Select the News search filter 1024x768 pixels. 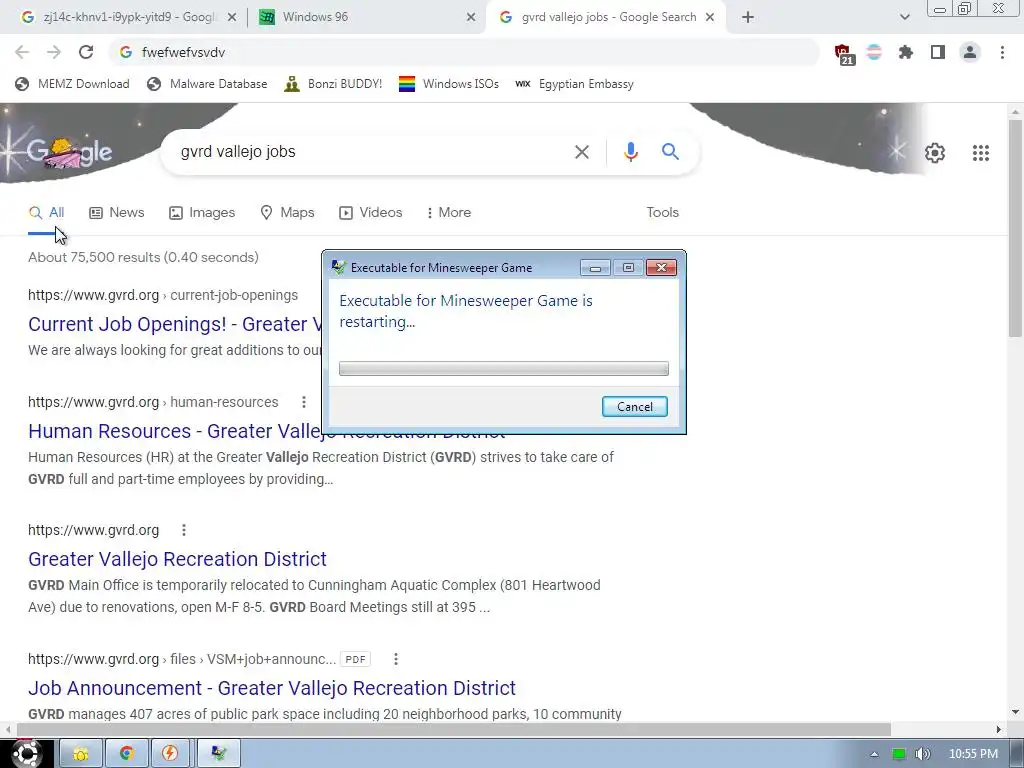tap(117, 212)
